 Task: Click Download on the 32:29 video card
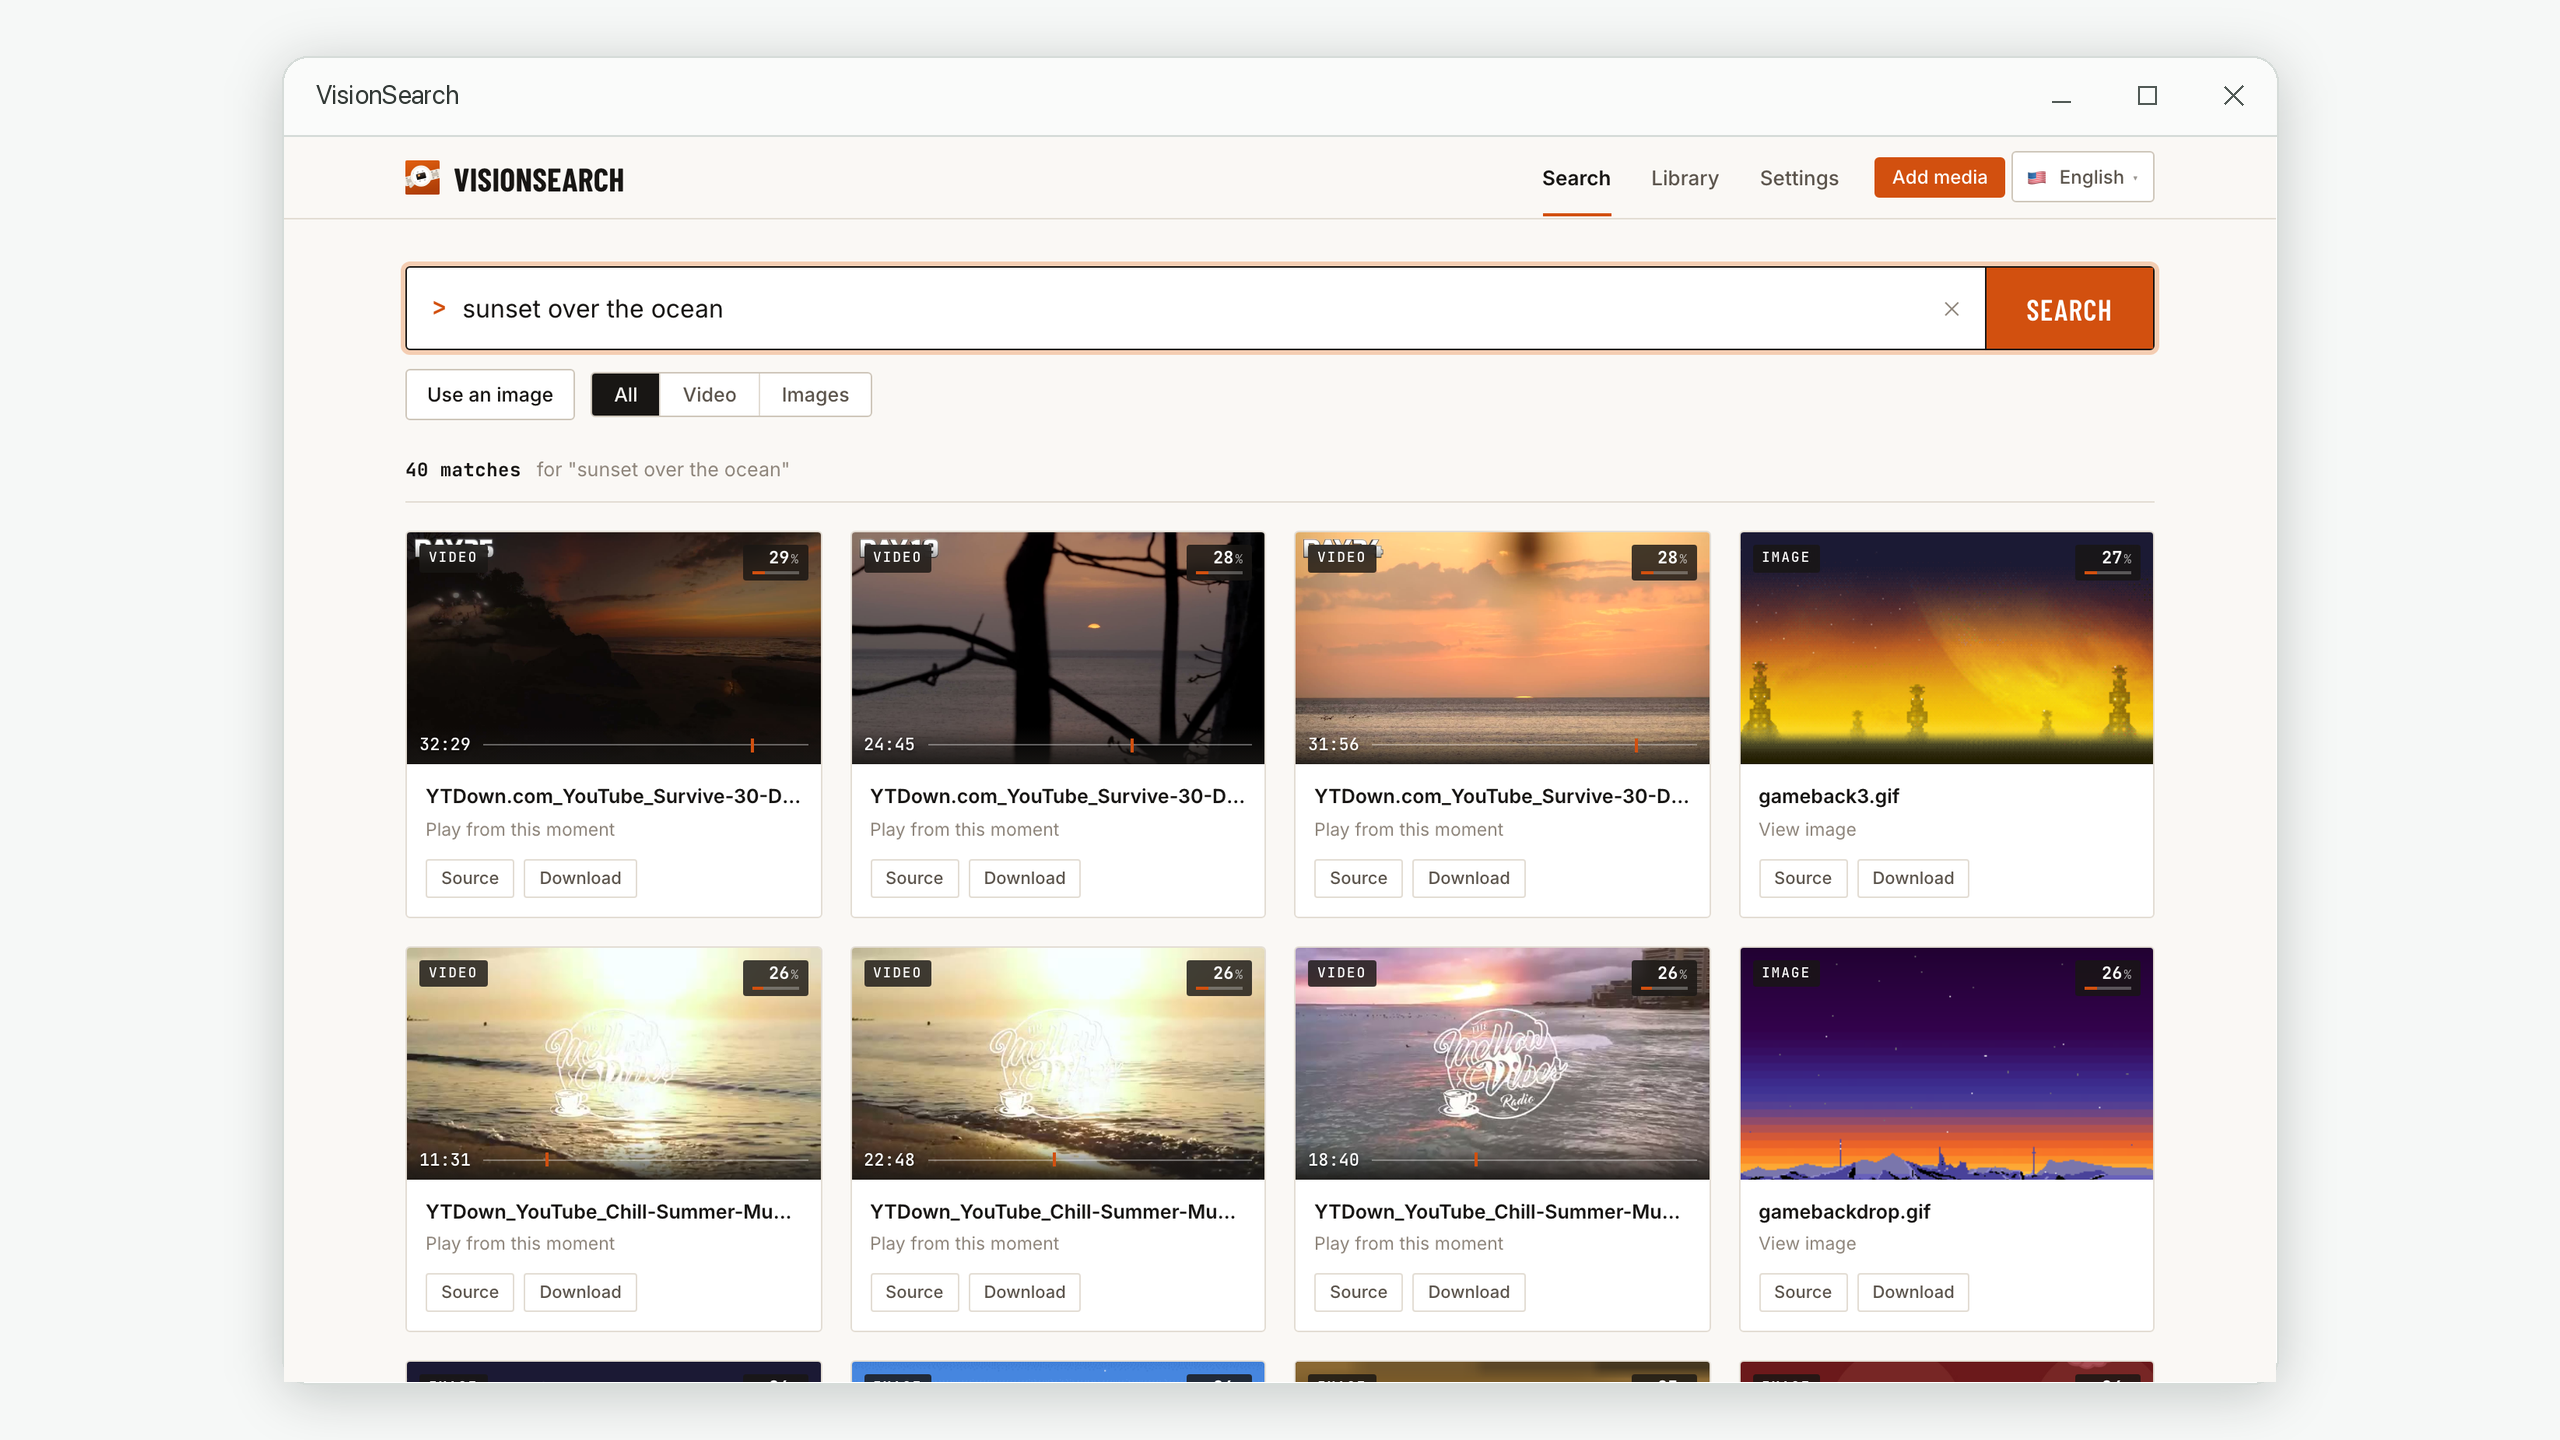coord(580,878)
